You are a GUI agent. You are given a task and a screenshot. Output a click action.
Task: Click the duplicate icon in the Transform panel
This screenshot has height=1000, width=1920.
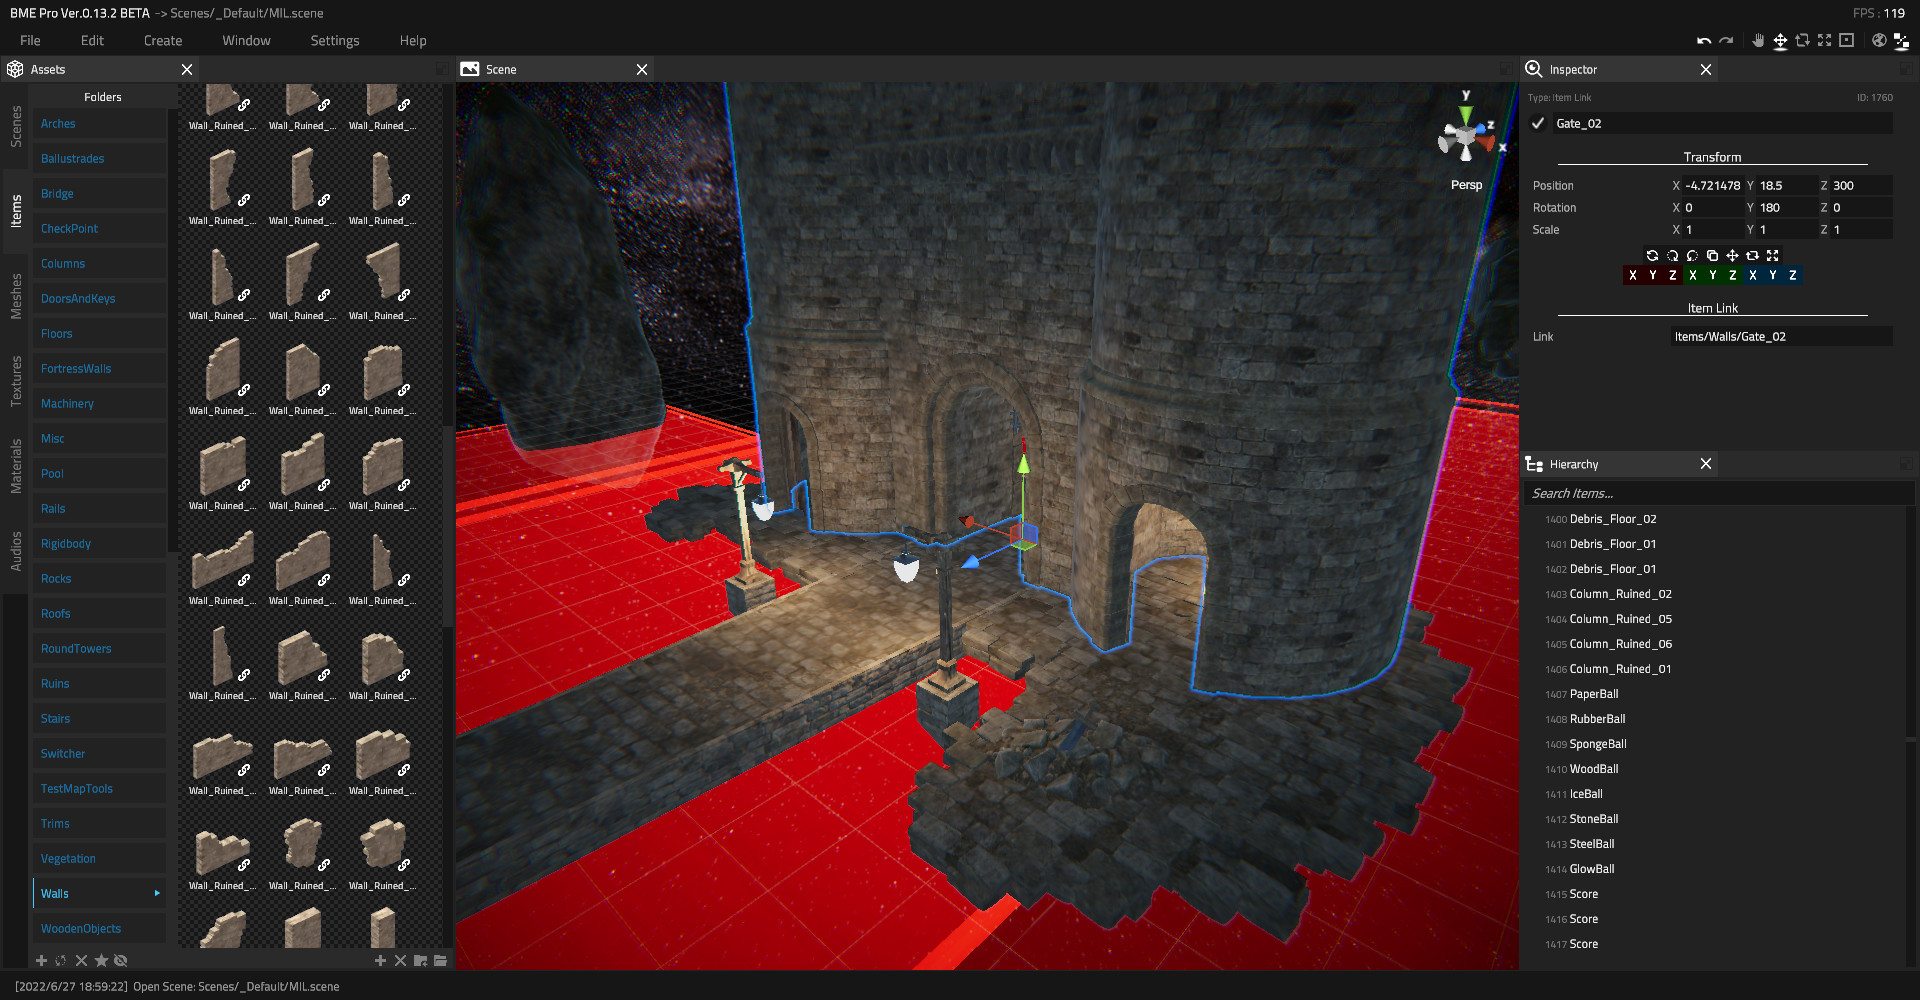1712,256
